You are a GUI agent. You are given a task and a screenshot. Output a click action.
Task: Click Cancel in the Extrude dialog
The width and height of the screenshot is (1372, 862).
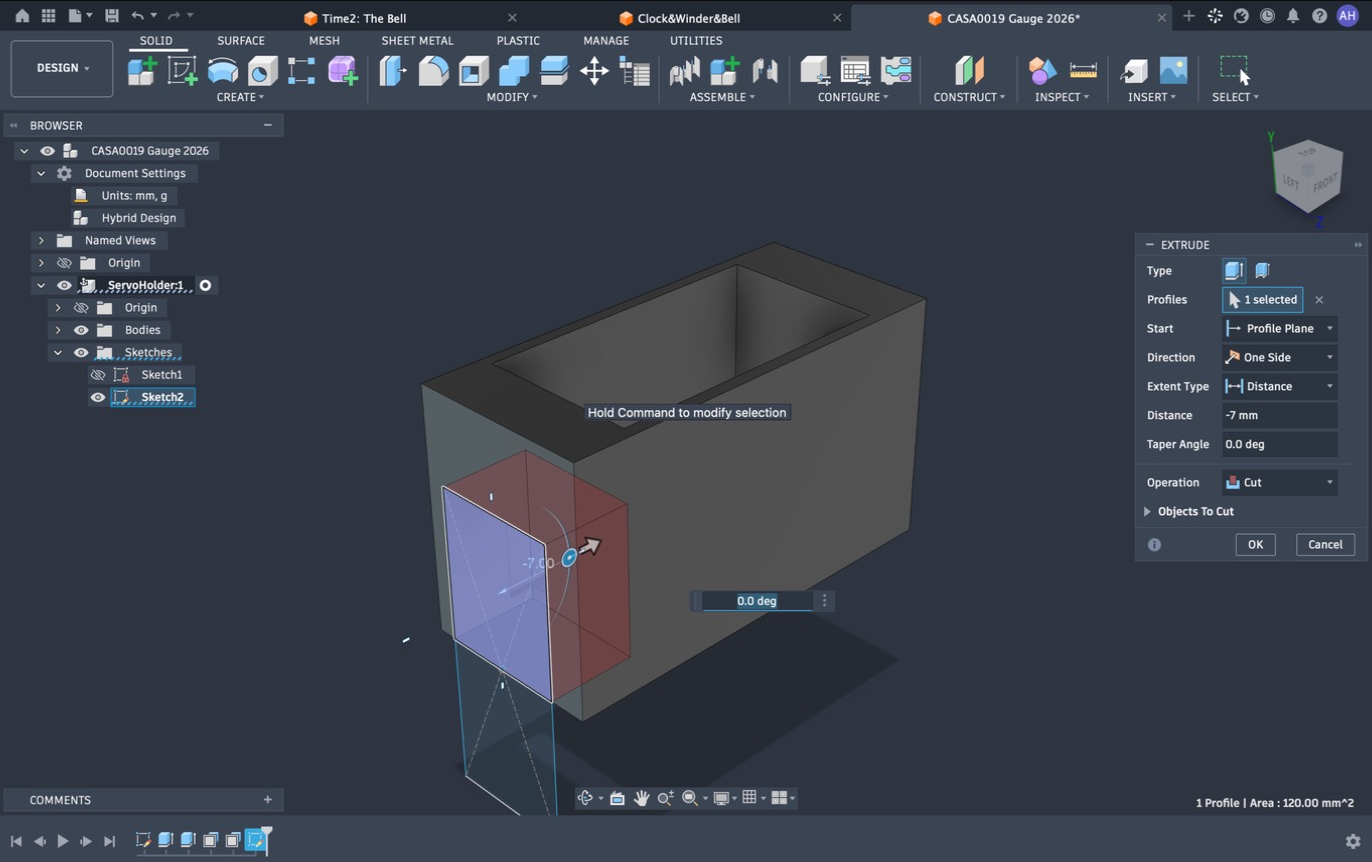coord(1325,544)
